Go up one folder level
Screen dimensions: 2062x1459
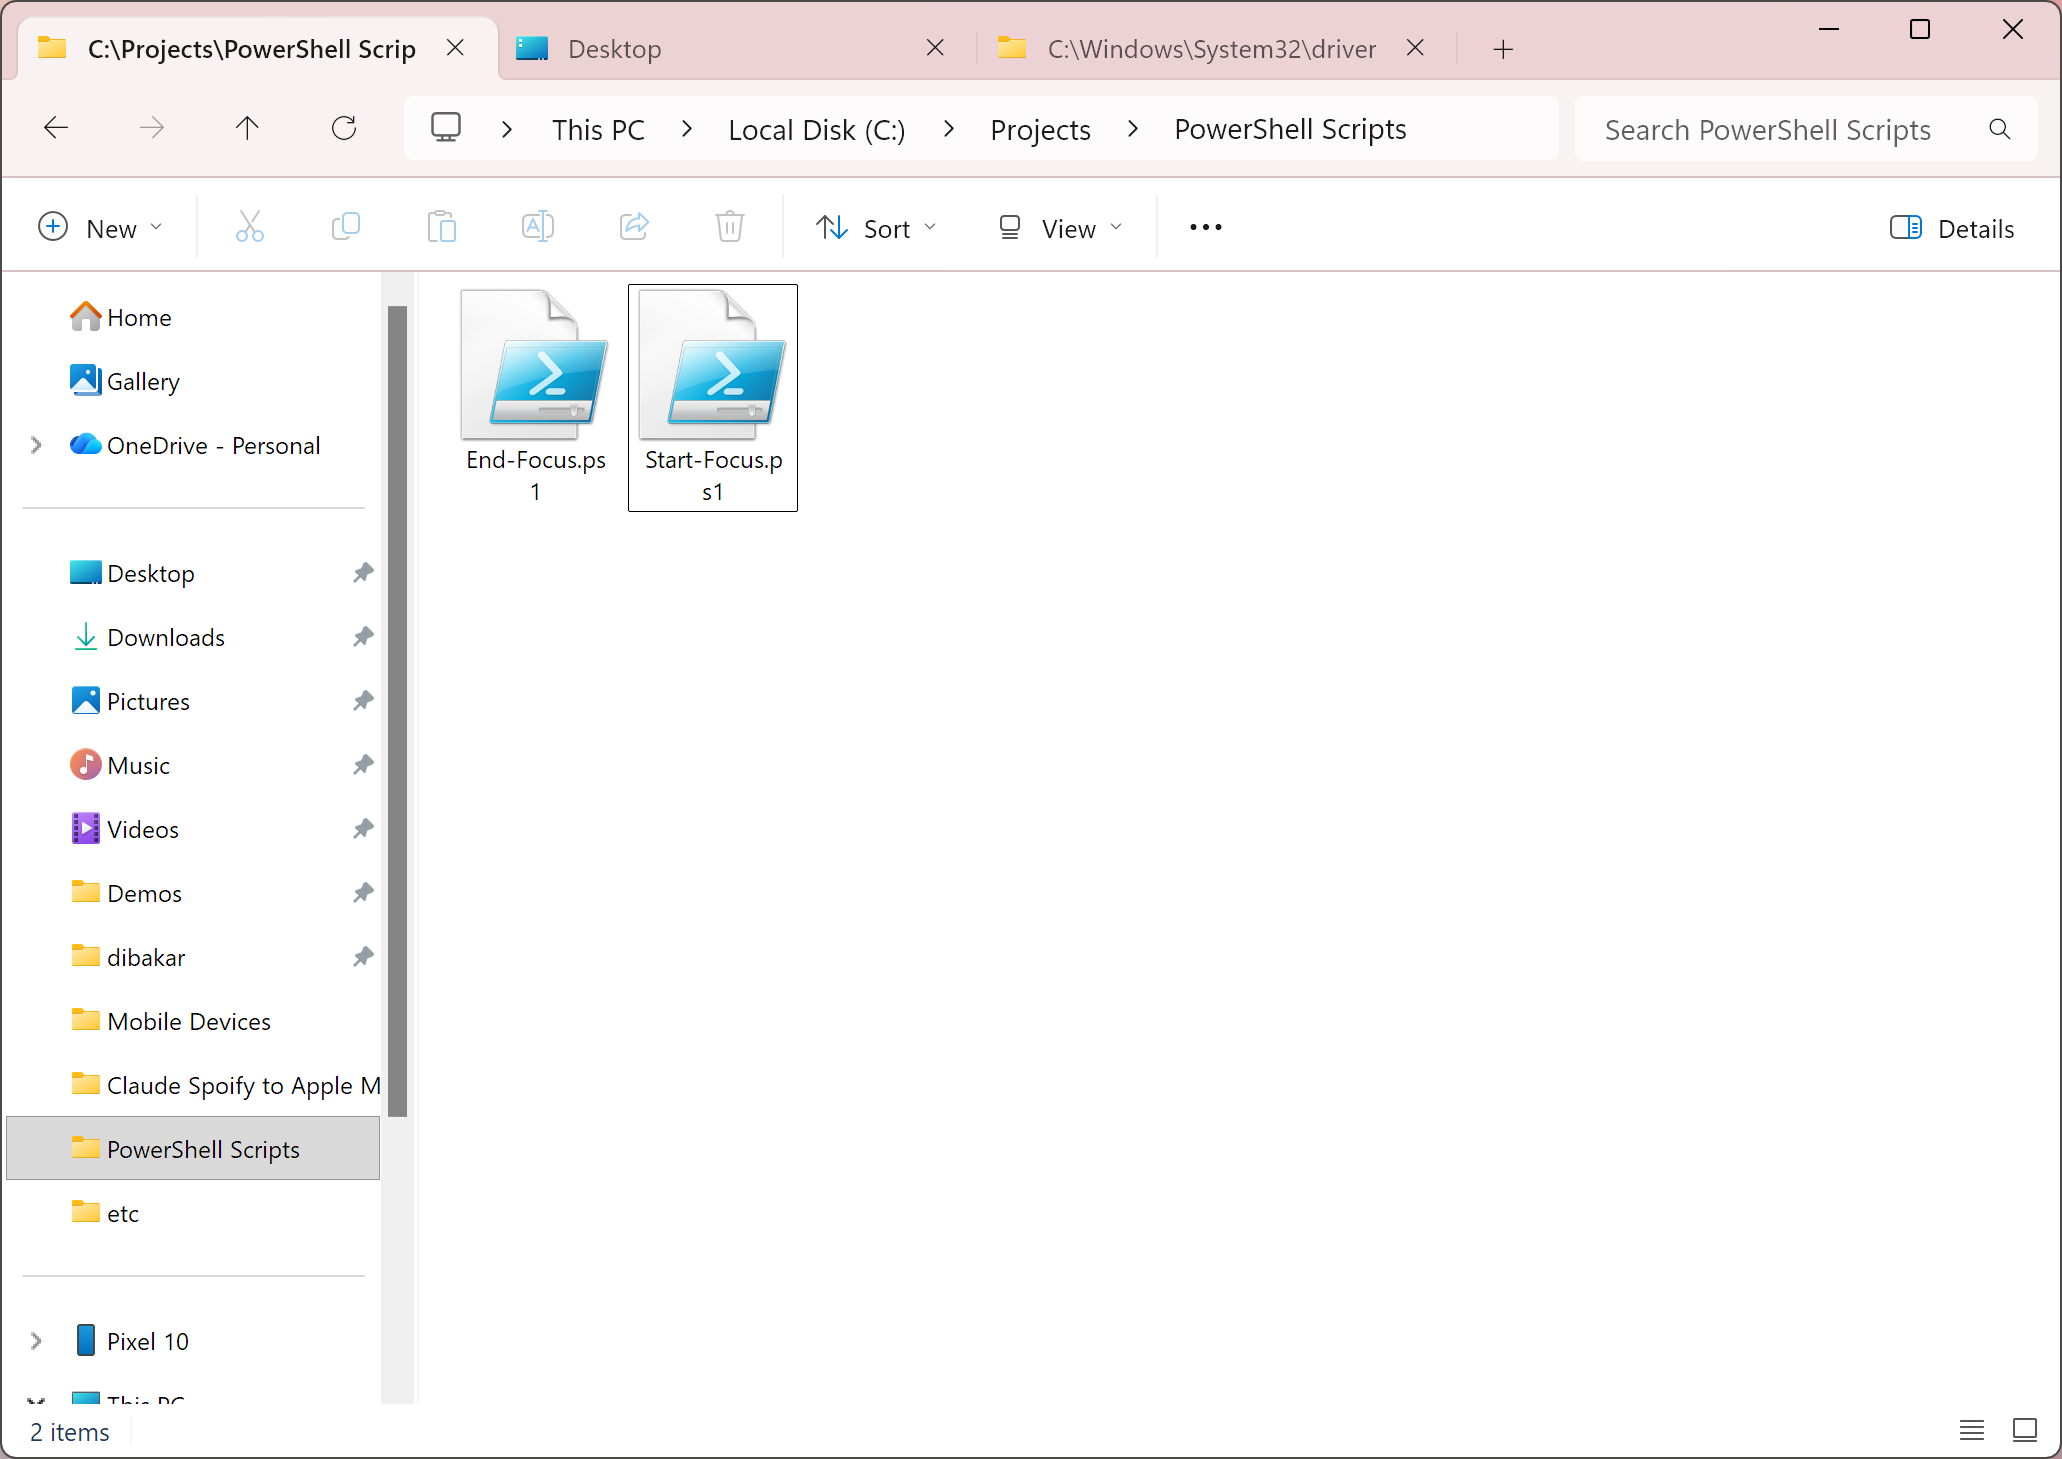247,128
